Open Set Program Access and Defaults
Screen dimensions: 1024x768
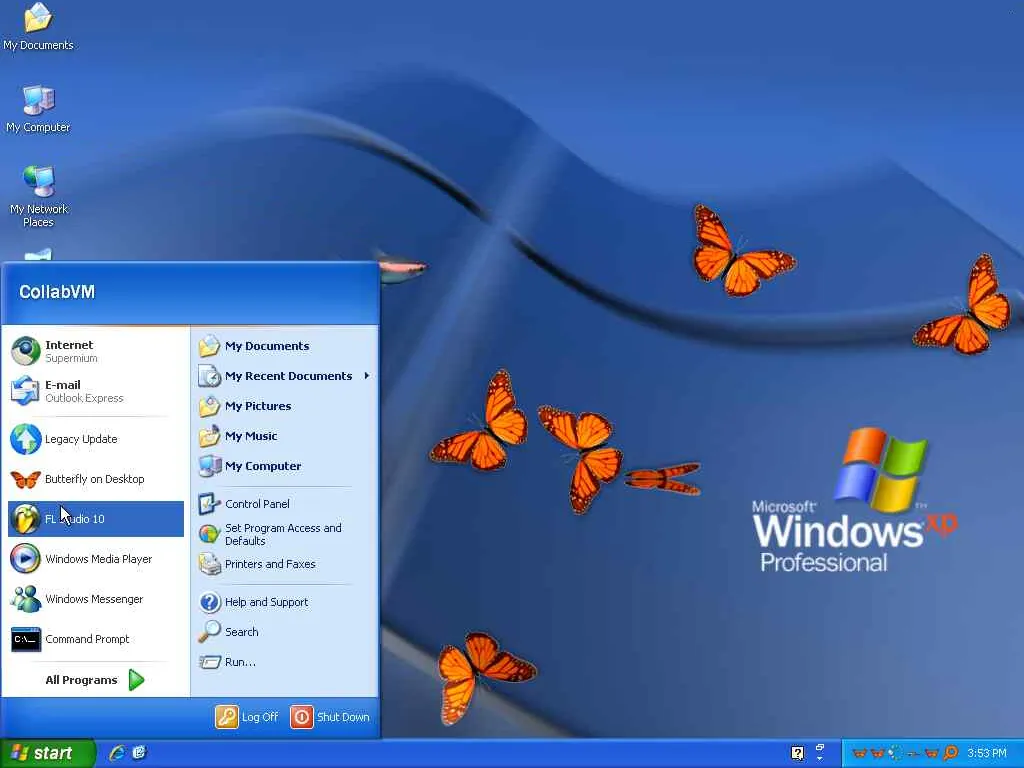point(285,534)
